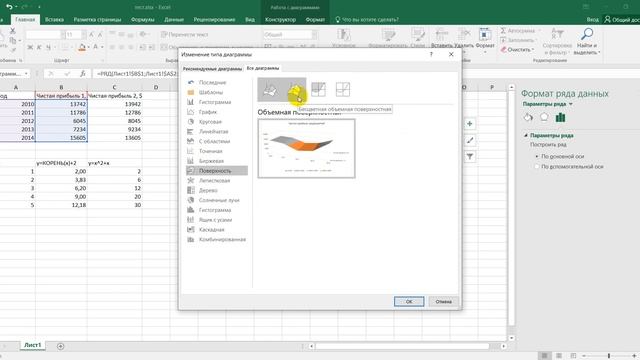Screen dimensions: 640x360
Task: Open Series Options bar chart icon
Action: (560, 118)
